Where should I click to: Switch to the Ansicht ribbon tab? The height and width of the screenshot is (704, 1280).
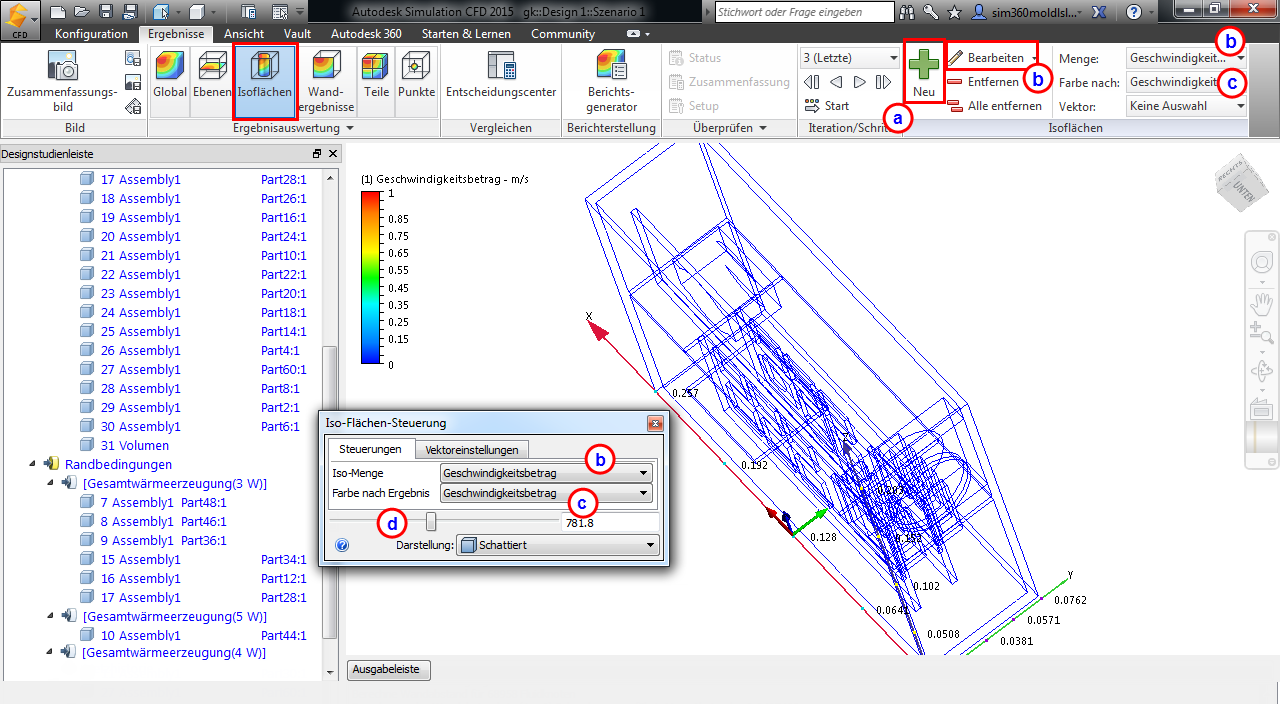[x=244, y=34]
